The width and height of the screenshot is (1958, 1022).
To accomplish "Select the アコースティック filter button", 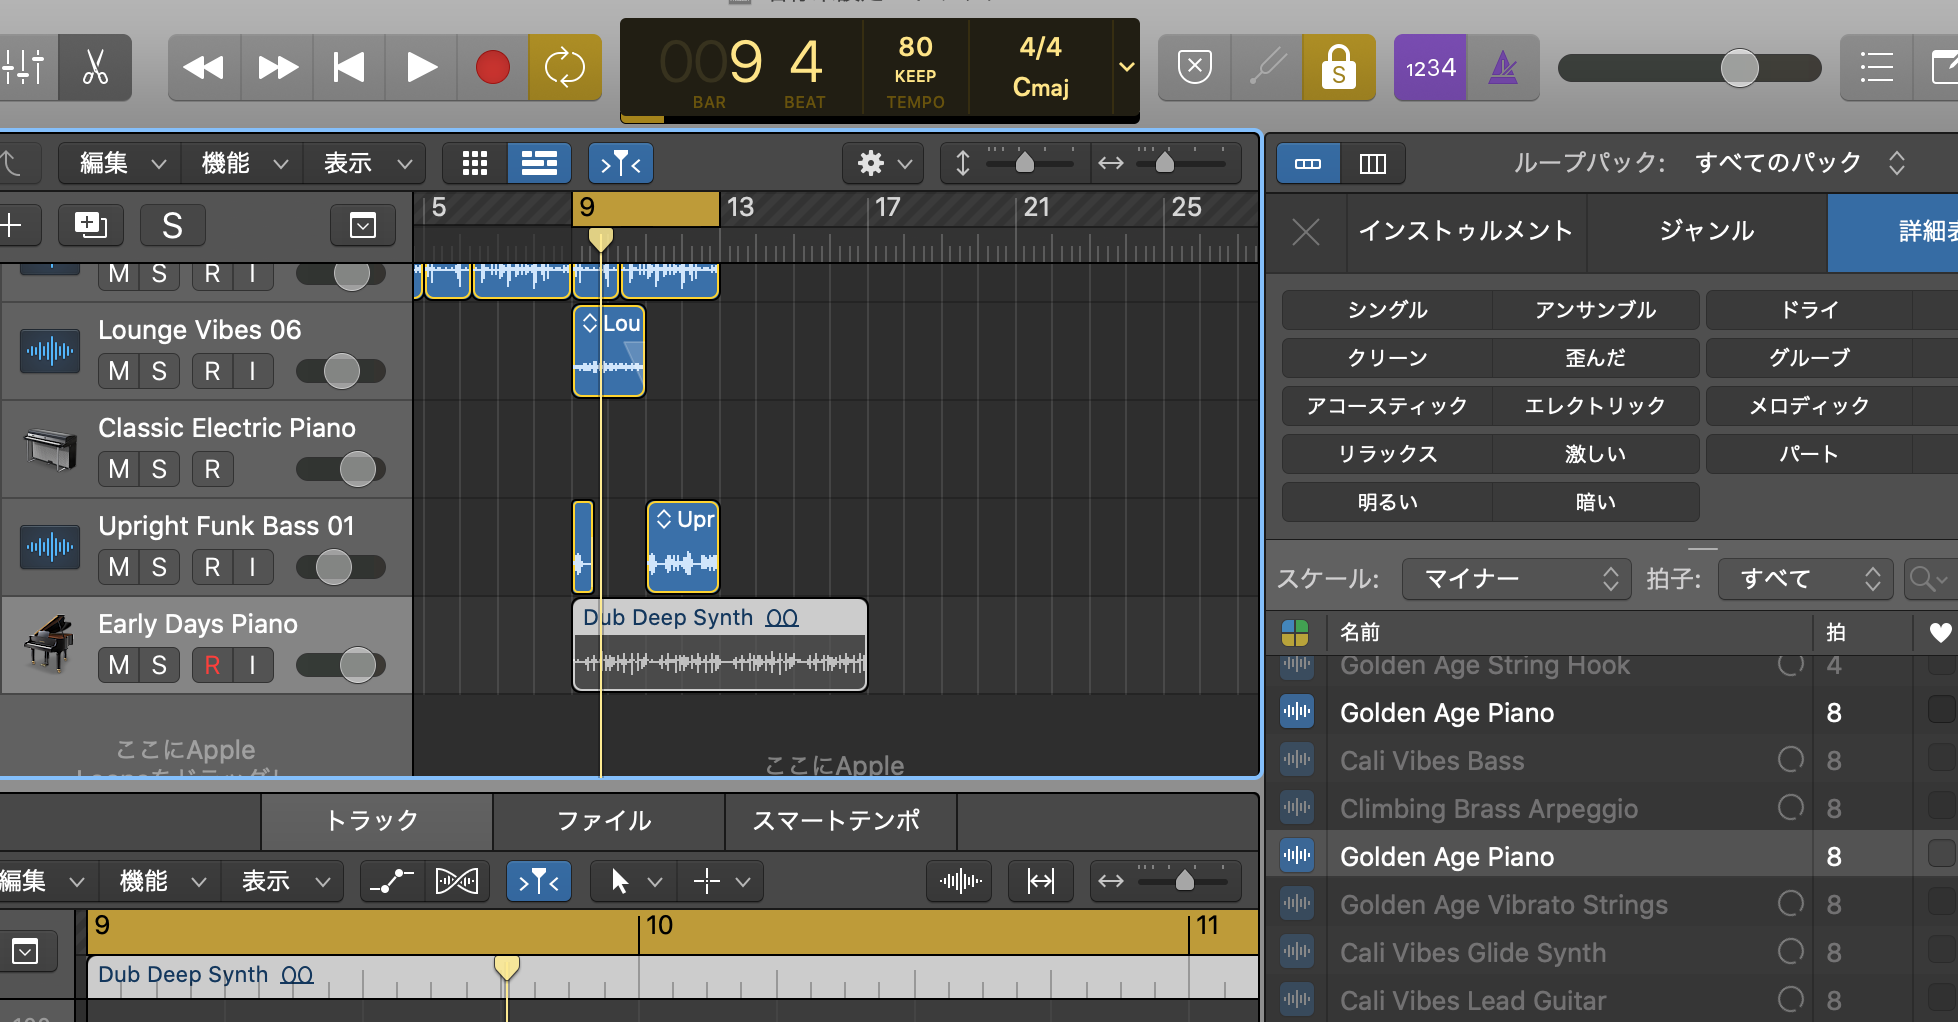I will (1386, 406).
